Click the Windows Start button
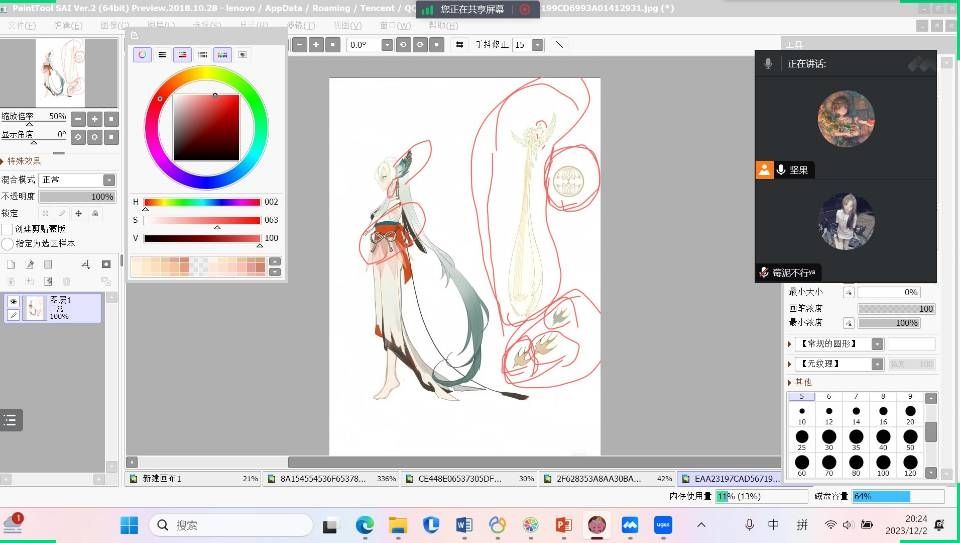This screenshot has height=543, width=960. (129, 525)
